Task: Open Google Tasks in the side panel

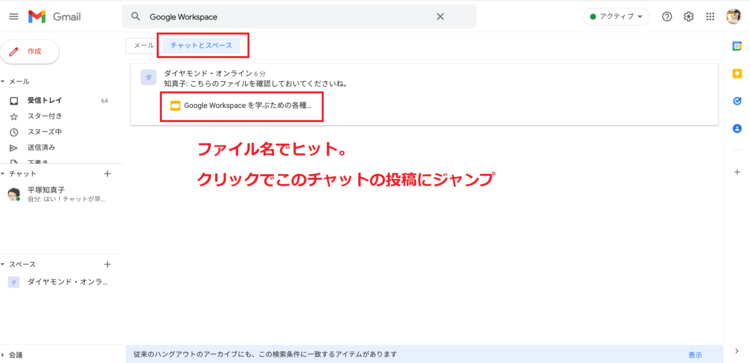Action: (737, 101)
